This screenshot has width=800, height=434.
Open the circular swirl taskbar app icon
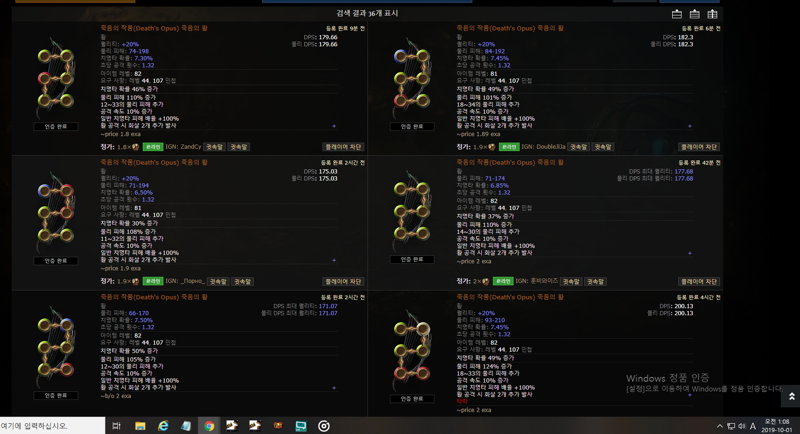(x=324, y=426)
